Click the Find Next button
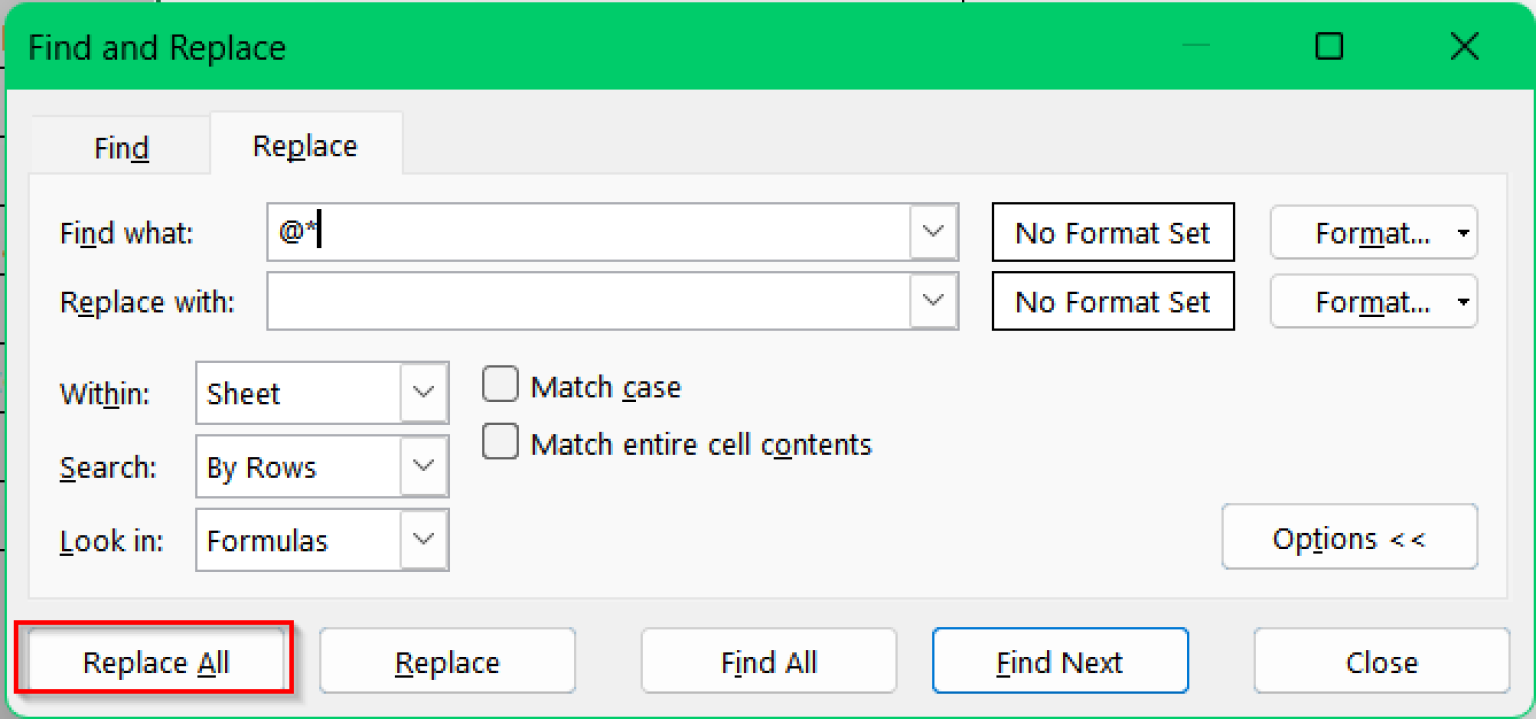The width and height of the screenshot is (1536, 719). coord(1060,661)
